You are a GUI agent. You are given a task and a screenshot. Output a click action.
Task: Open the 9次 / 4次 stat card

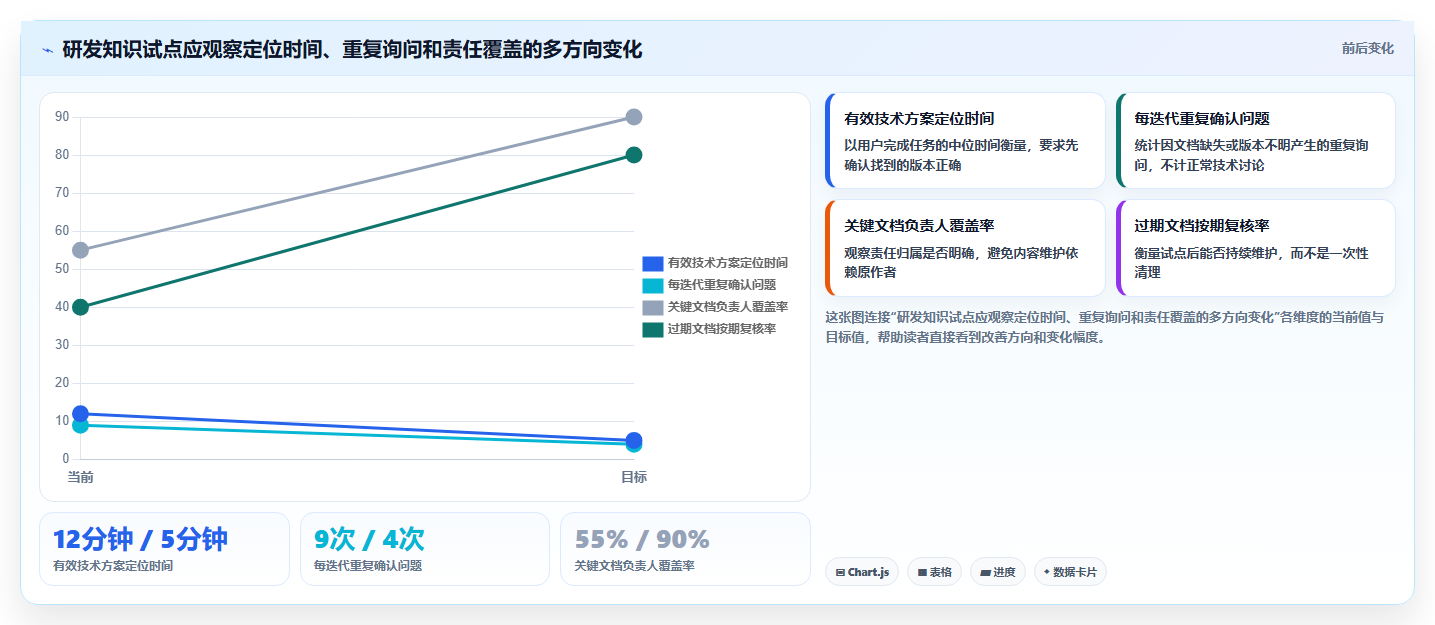click(425, 549)
